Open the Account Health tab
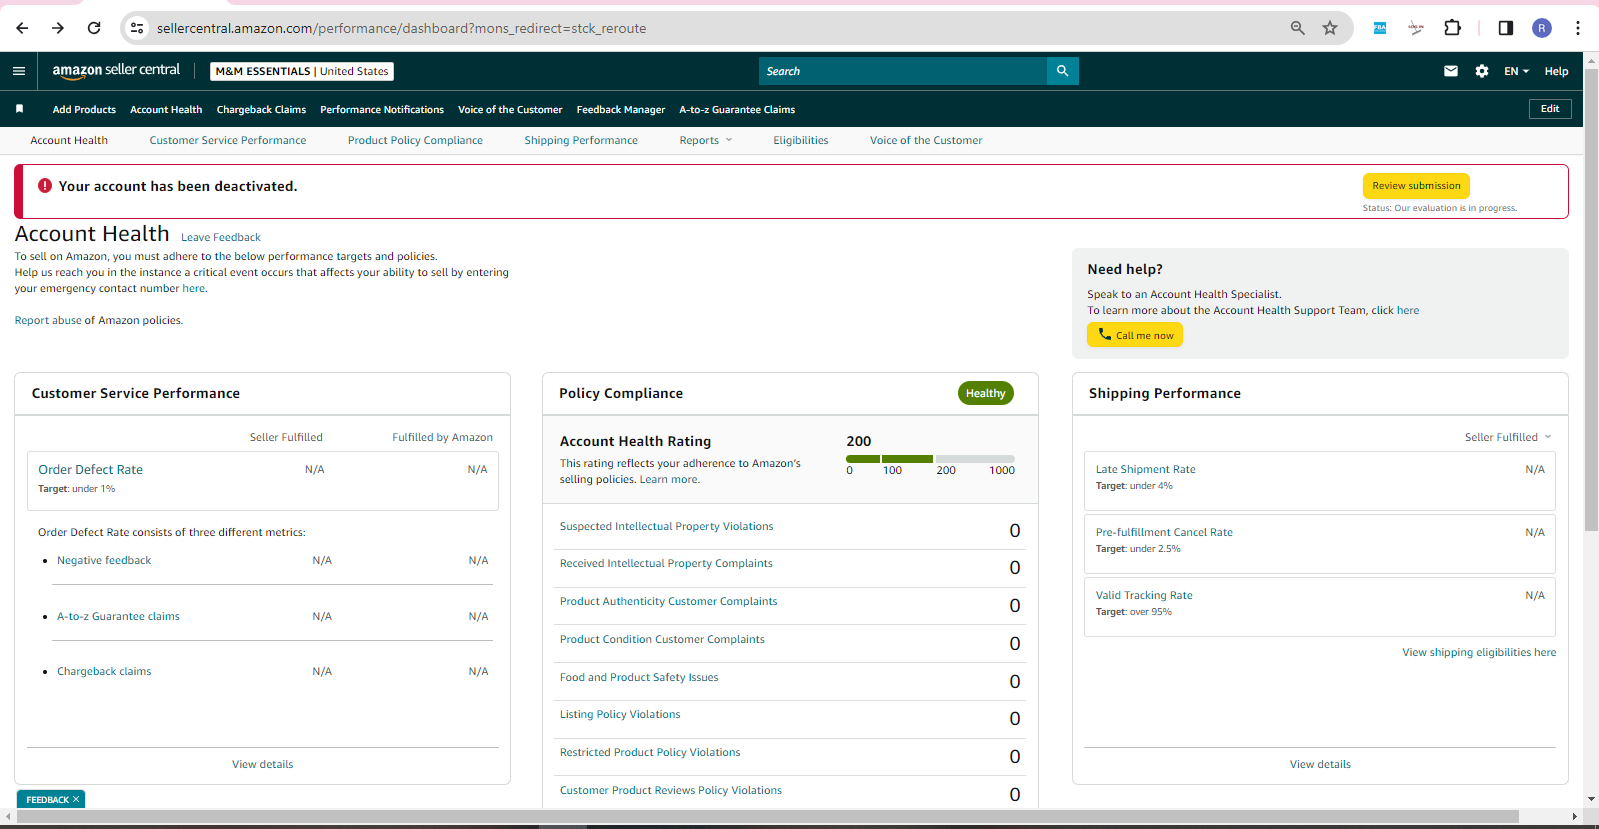Screen dimensions: 1599x829 [x=69, y=140]
